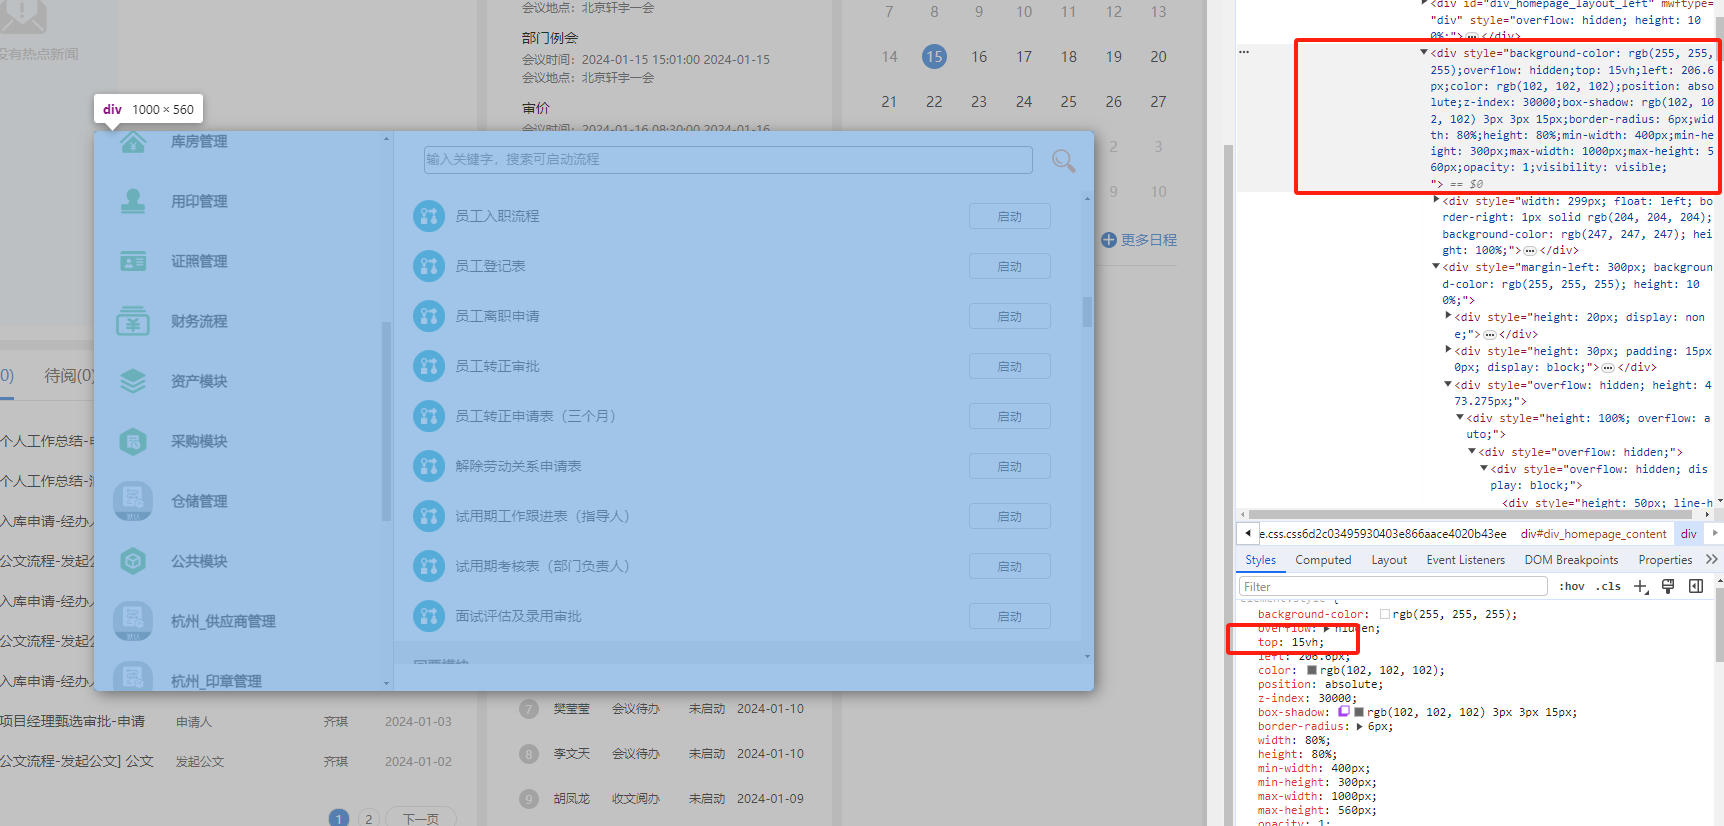Click the 资产模块 layers icon
Screen dimensions: 1724x826
[133, 381]
